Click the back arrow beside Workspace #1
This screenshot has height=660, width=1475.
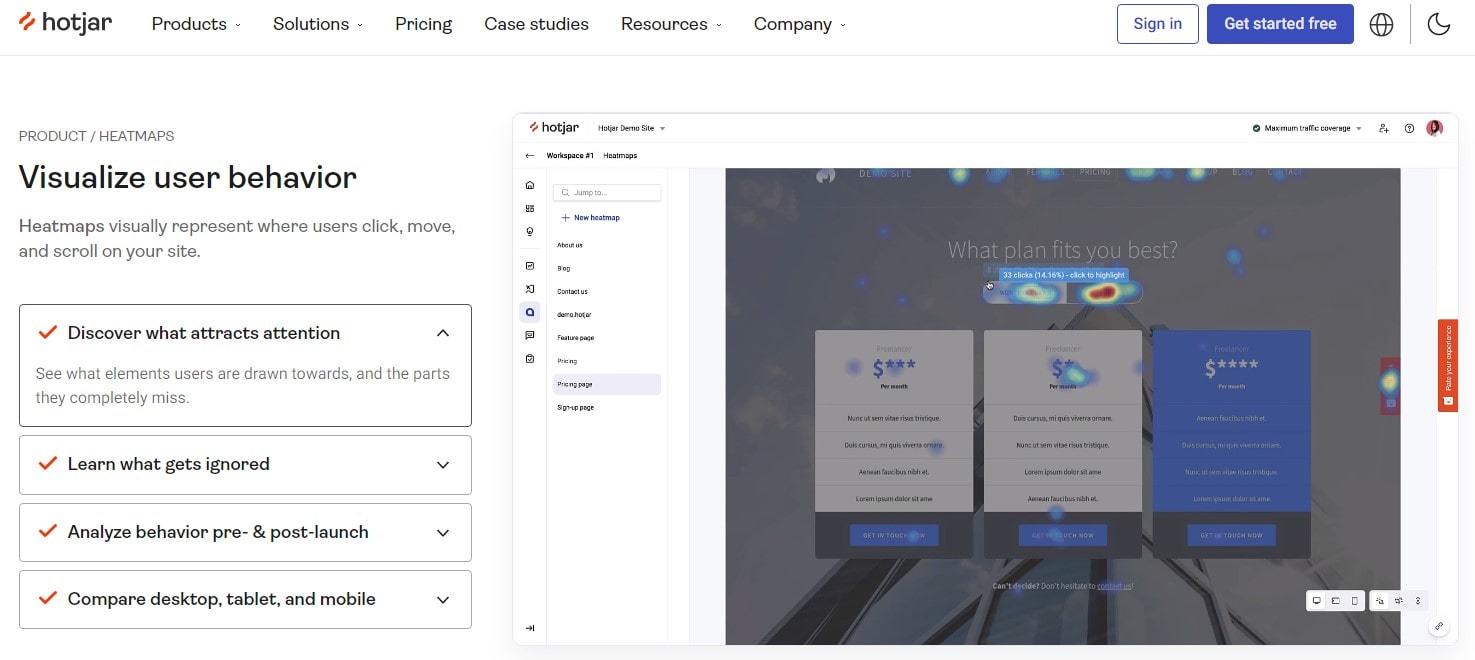pyautogui.click(x=530, y=156)
